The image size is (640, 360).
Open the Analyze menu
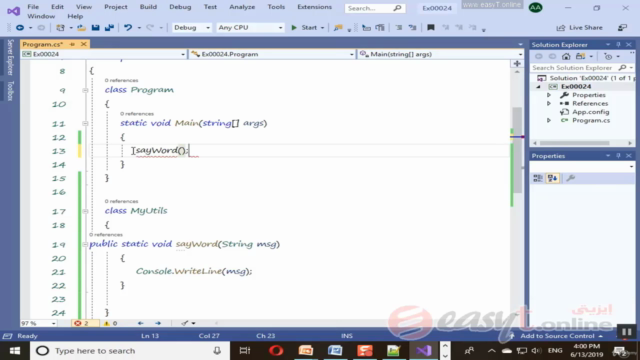point(242,7)
